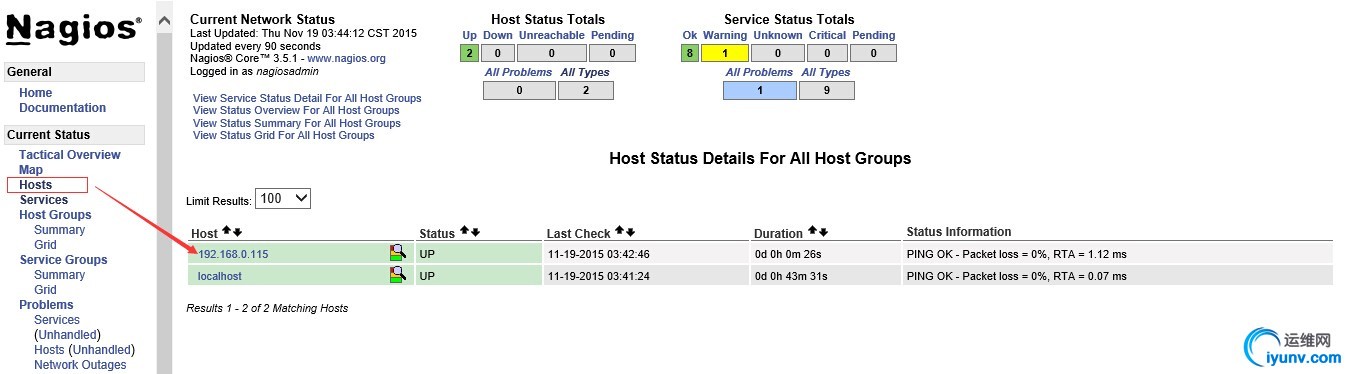Click the green Up host count
Image resolution: width=1347 pixels, height=374 pixels.
pos(470,53)
